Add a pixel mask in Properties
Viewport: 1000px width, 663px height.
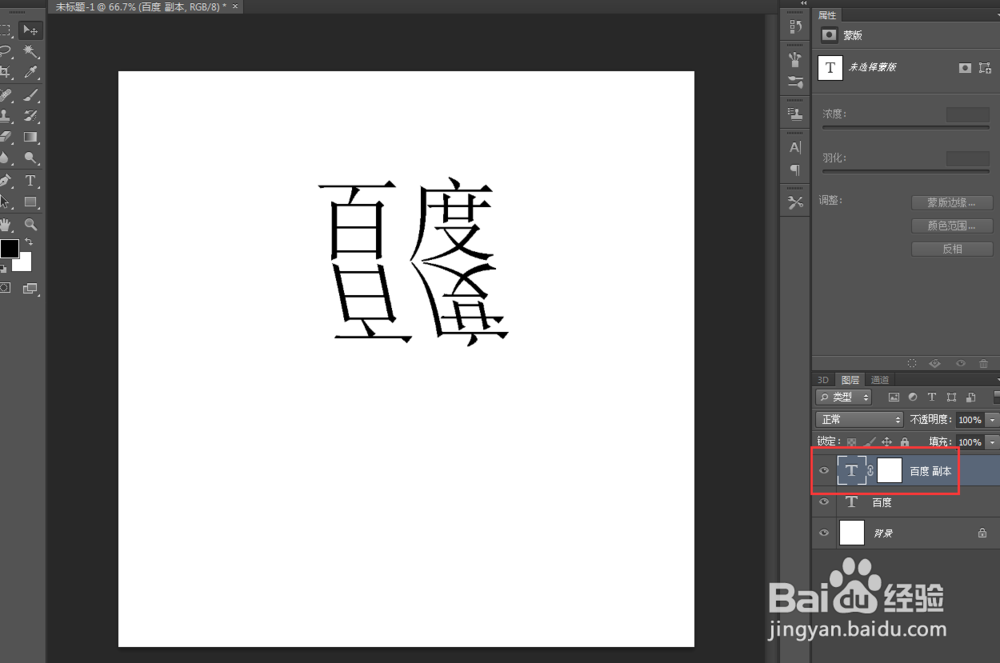(x=965, y=68)
